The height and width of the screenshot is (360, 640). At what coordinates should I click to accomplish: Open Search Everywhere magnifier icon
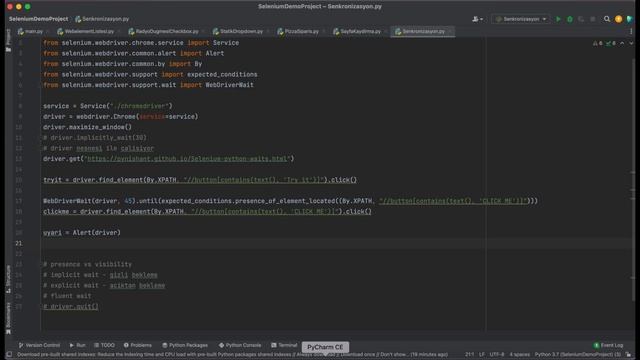(x=607, y=19)
